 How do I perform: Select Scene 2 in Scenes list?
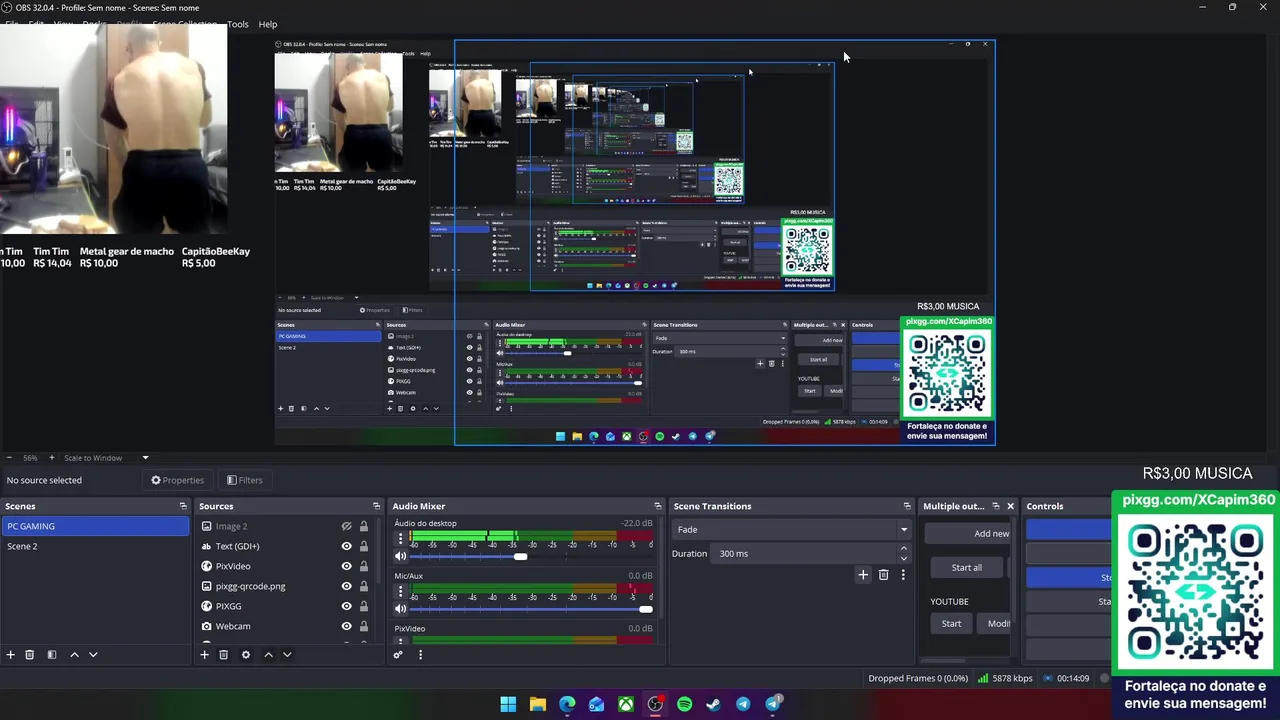tap(95, 546)
